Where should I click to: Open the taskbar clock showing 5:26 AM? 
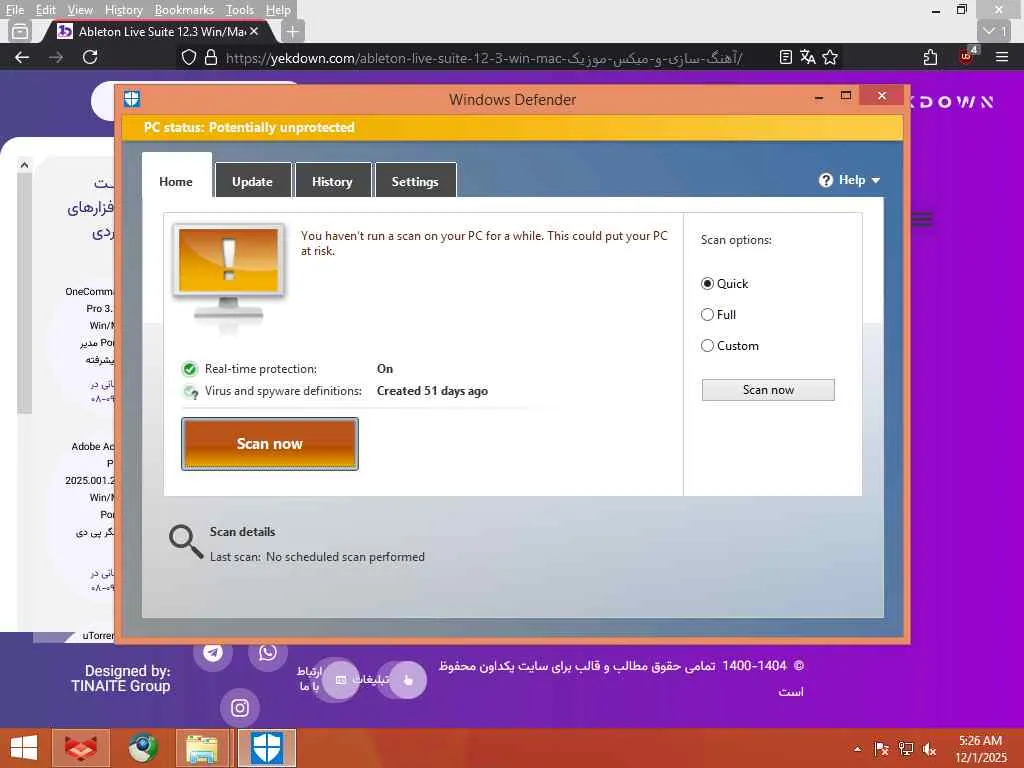[980, 749]
